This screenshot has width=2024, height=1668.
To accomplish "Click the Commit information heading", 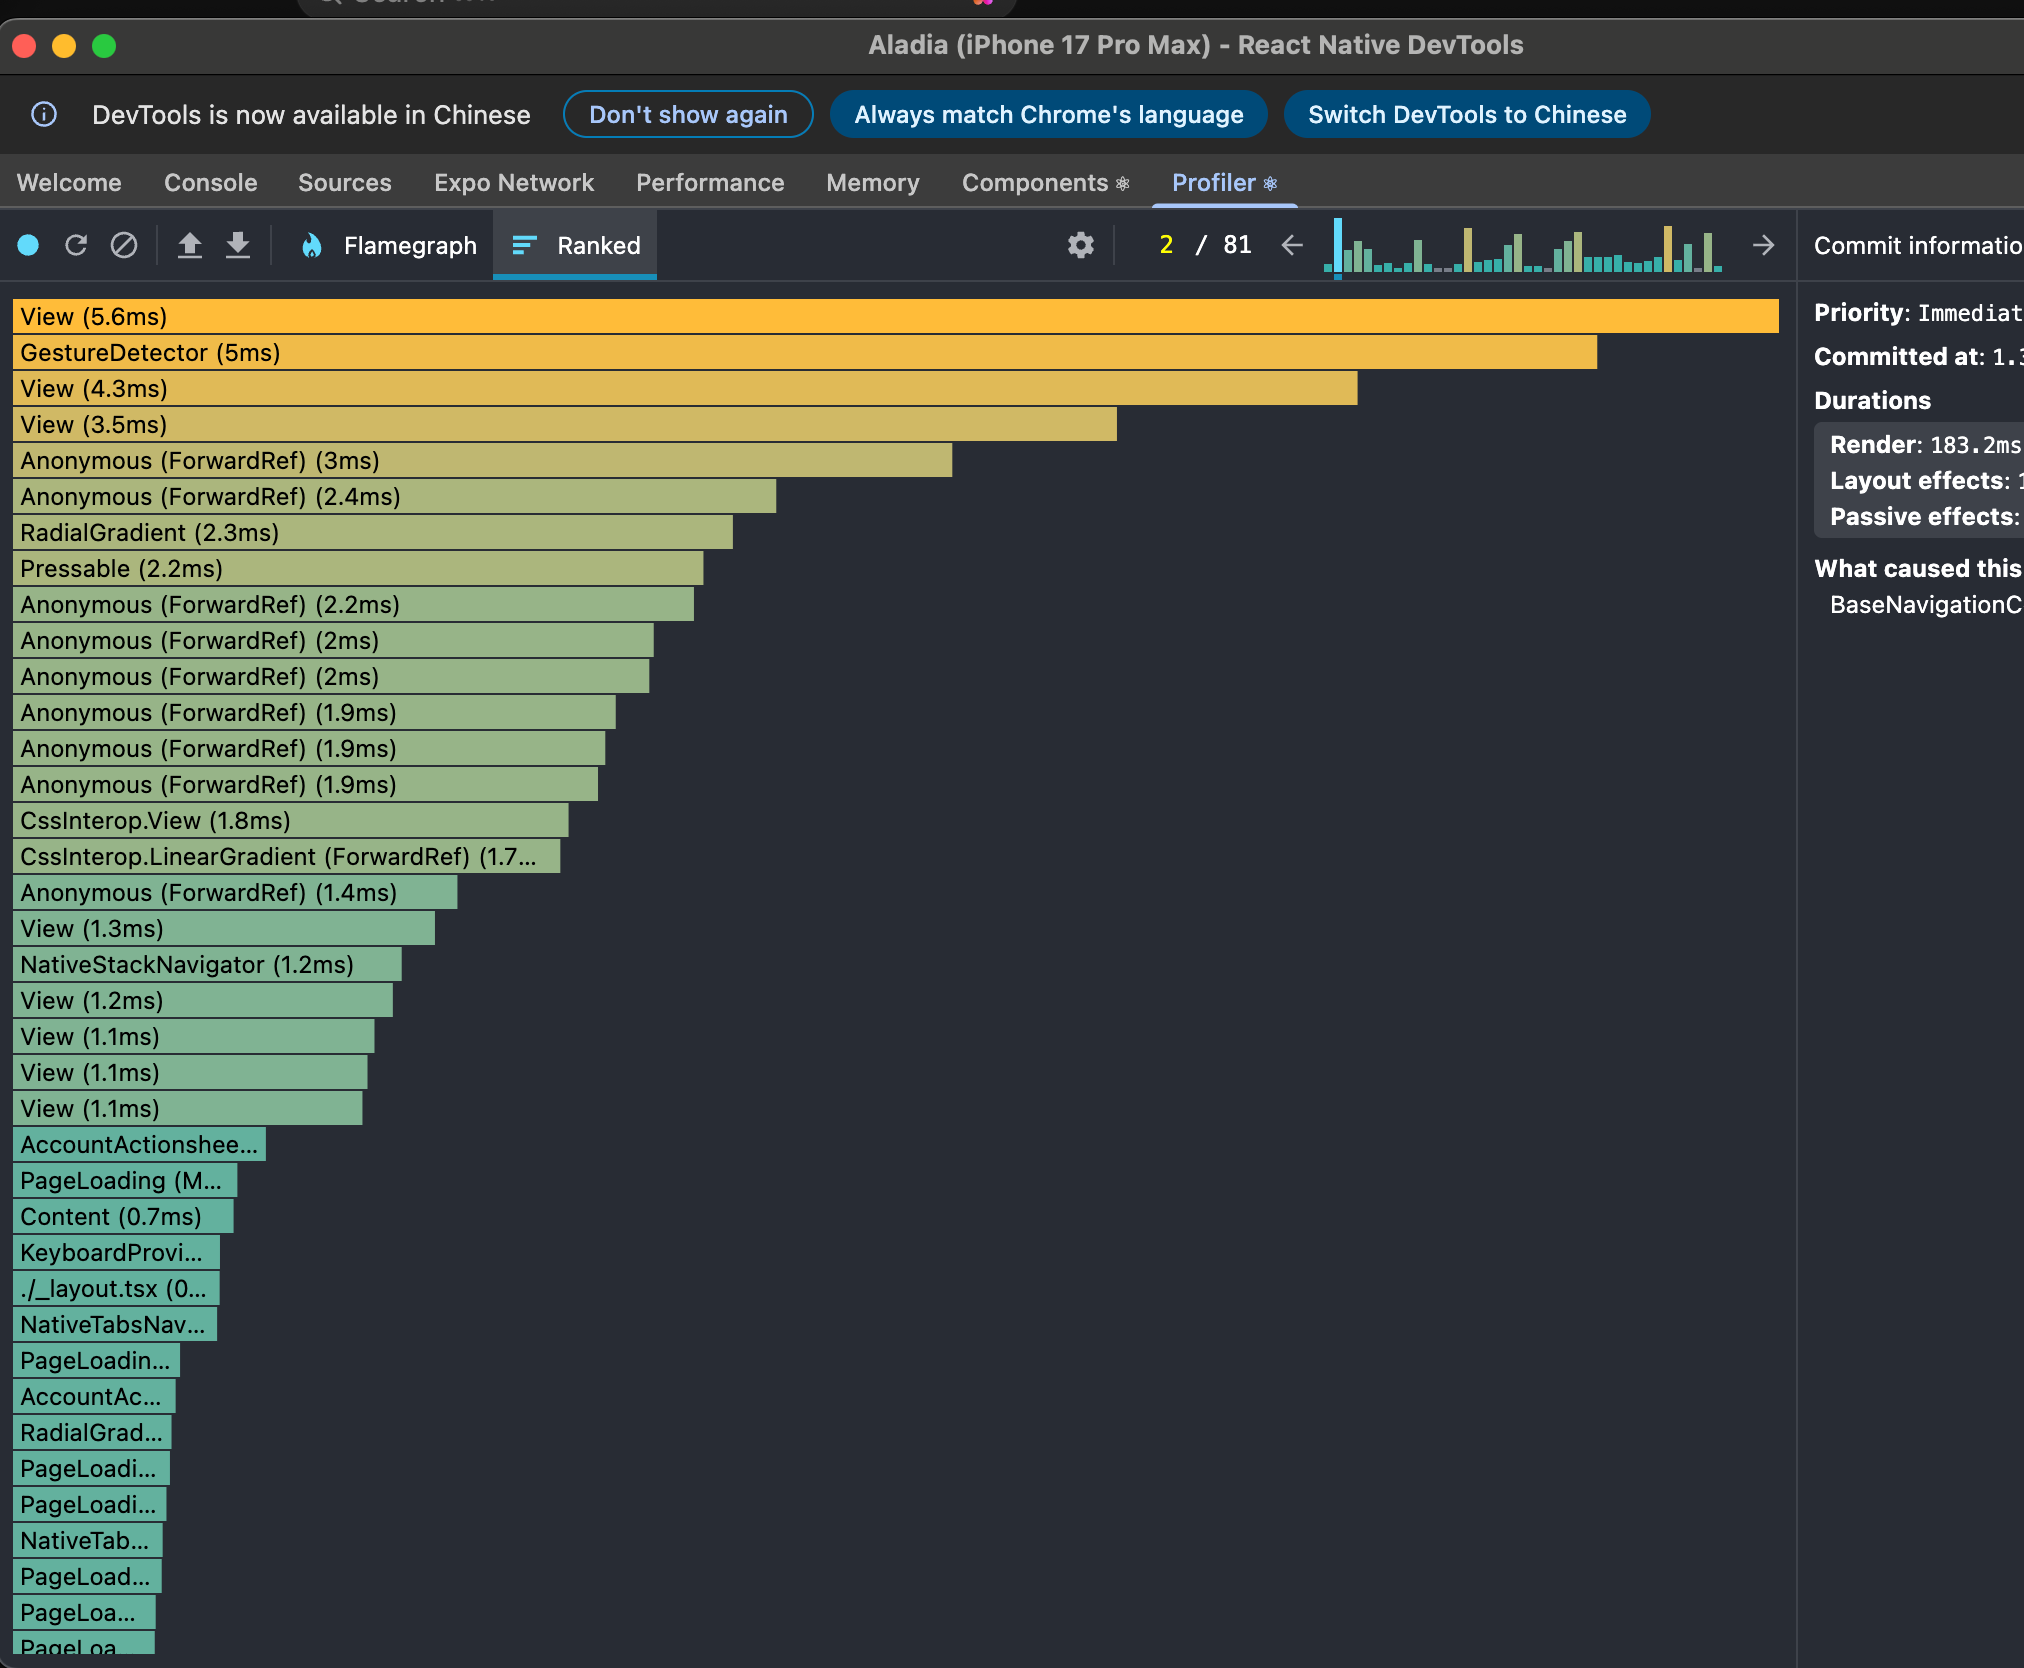I will [x=1918, y=246].
